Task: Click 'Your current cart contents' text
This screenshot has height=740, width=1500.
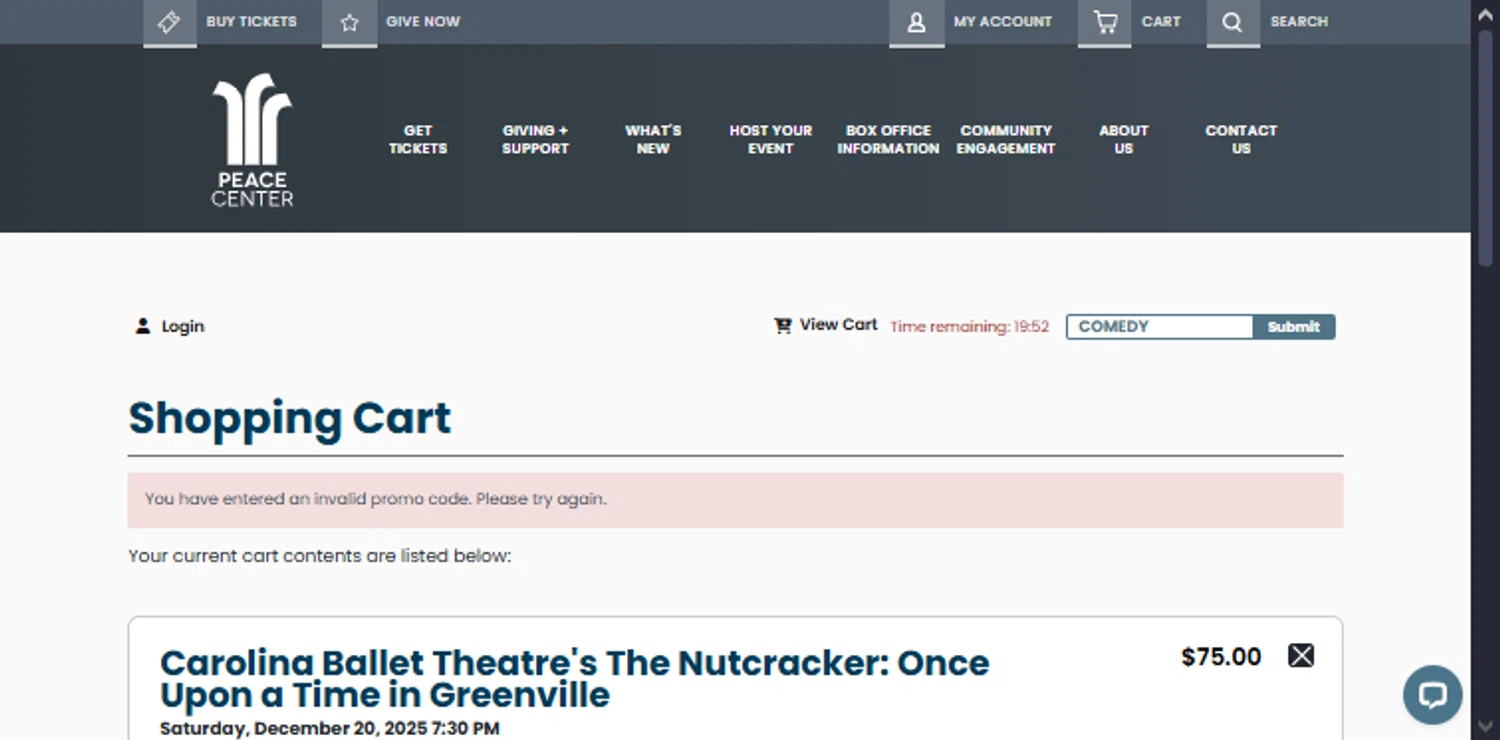Action: point(319,556)
